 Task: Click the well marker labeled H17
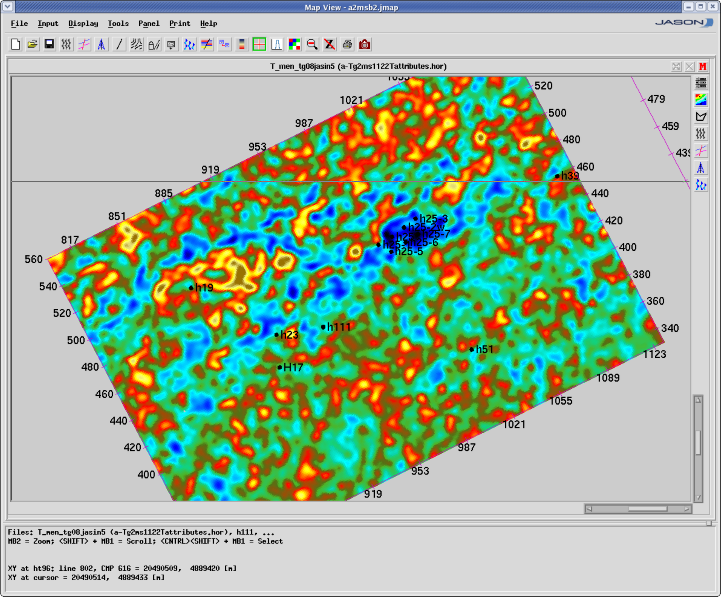click(280, 368)
